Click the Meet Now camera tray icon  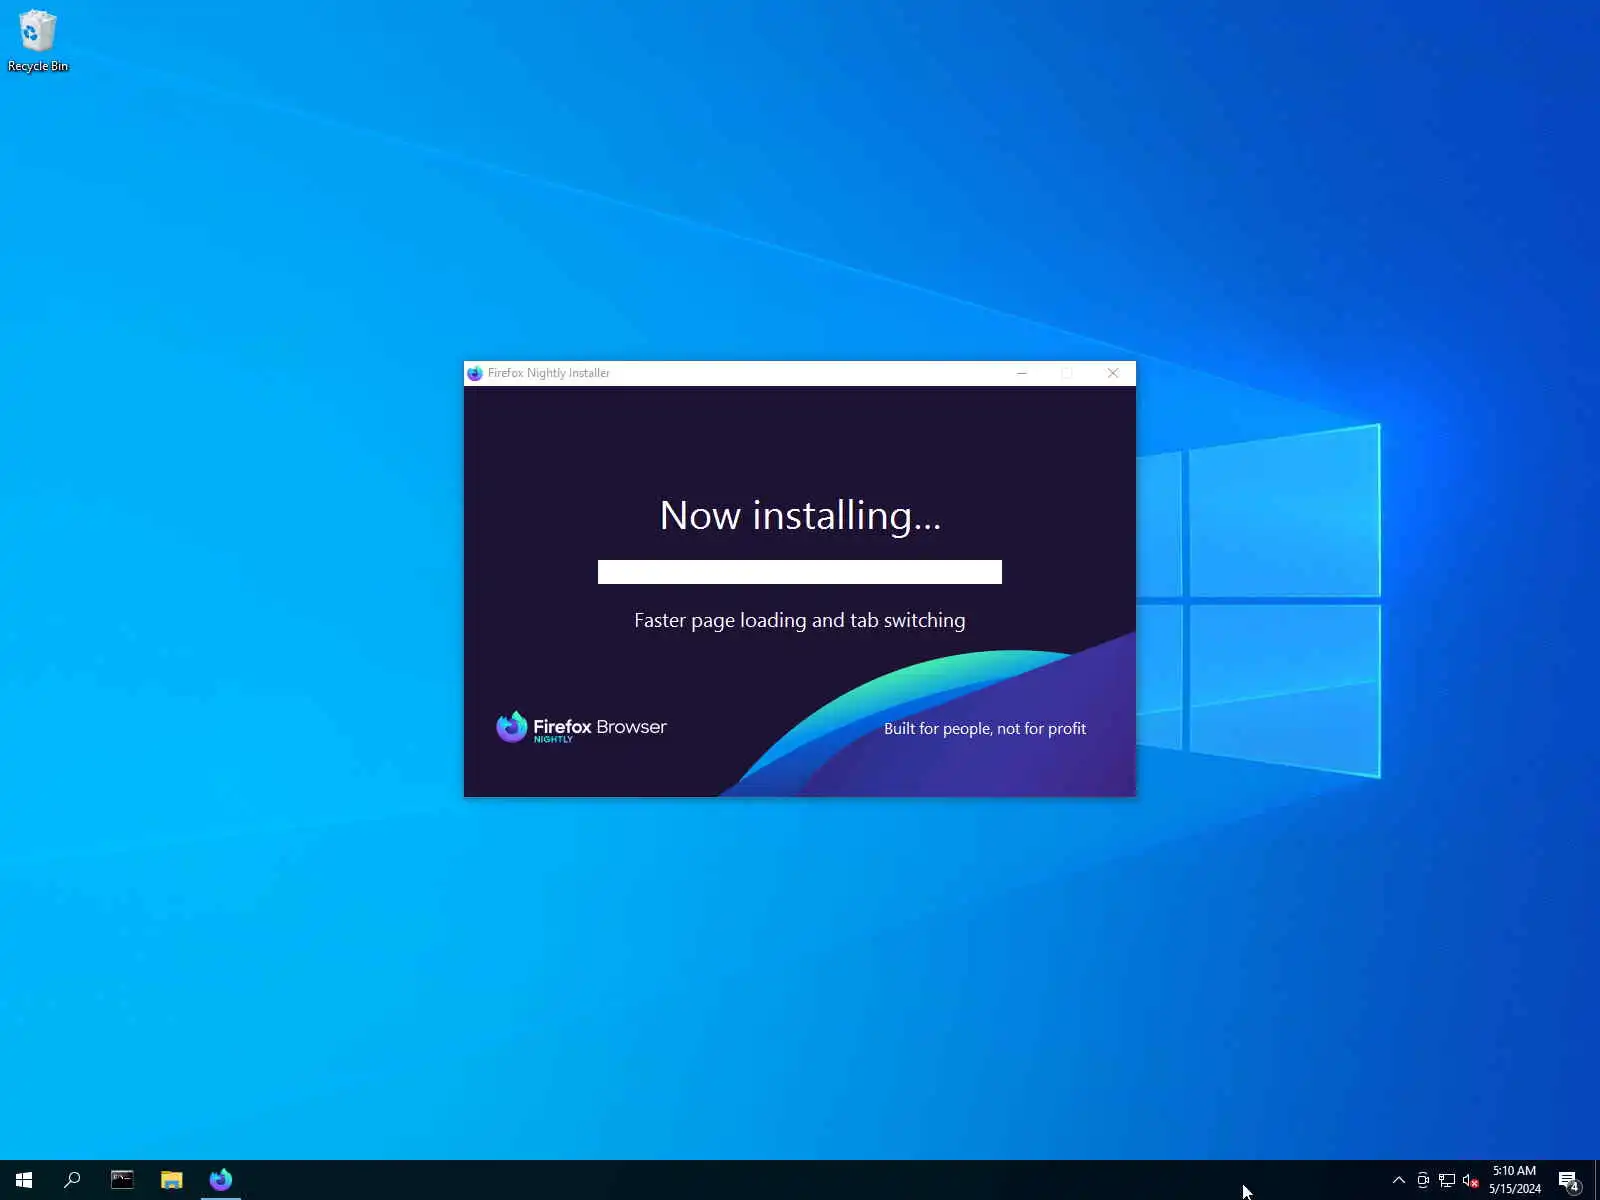click(1423, 1180)
